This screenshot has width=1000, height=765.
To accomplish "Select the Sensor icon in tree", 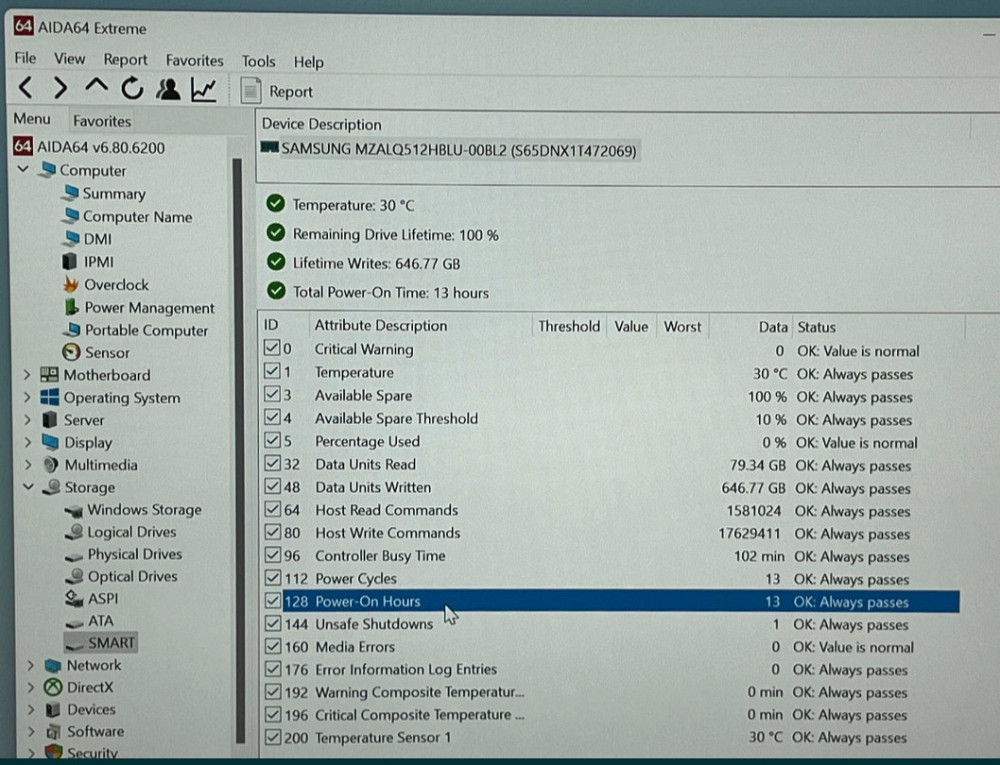I will coord(71,352).
